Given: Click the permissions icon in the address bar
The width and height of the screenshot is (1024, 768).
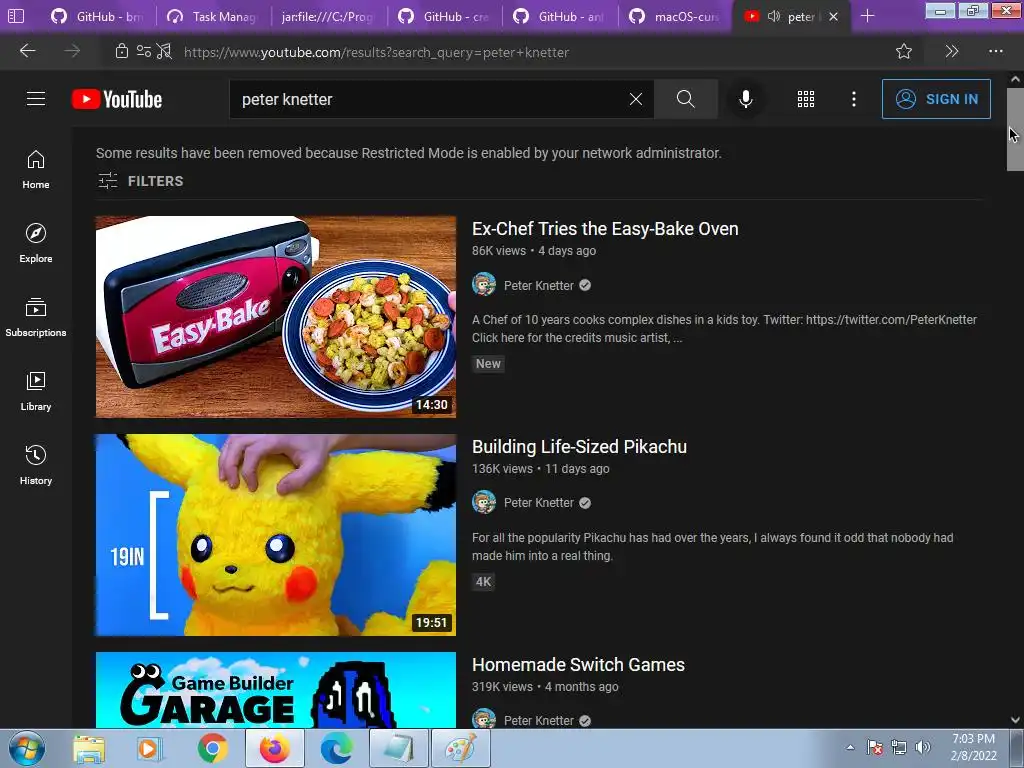Looking at the screenshot, I should (143, 51).
